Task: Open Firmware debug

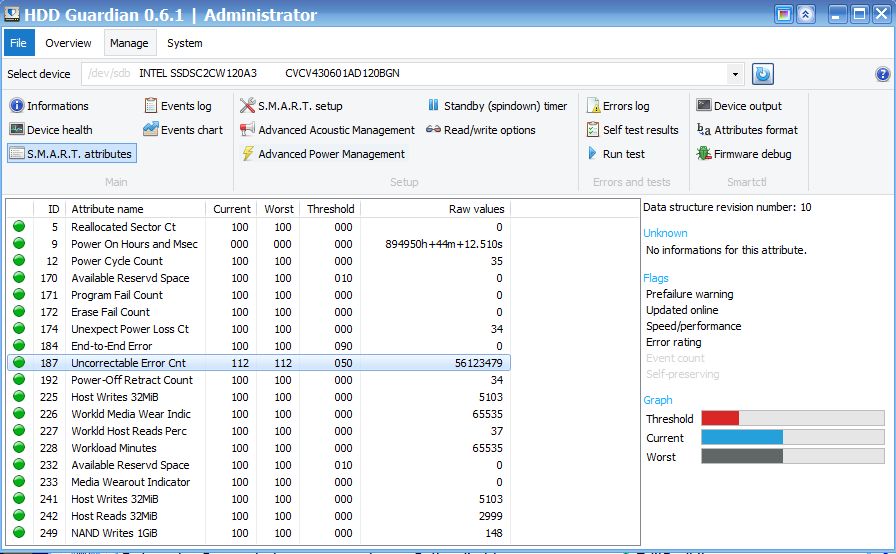Action: point(744,154)
